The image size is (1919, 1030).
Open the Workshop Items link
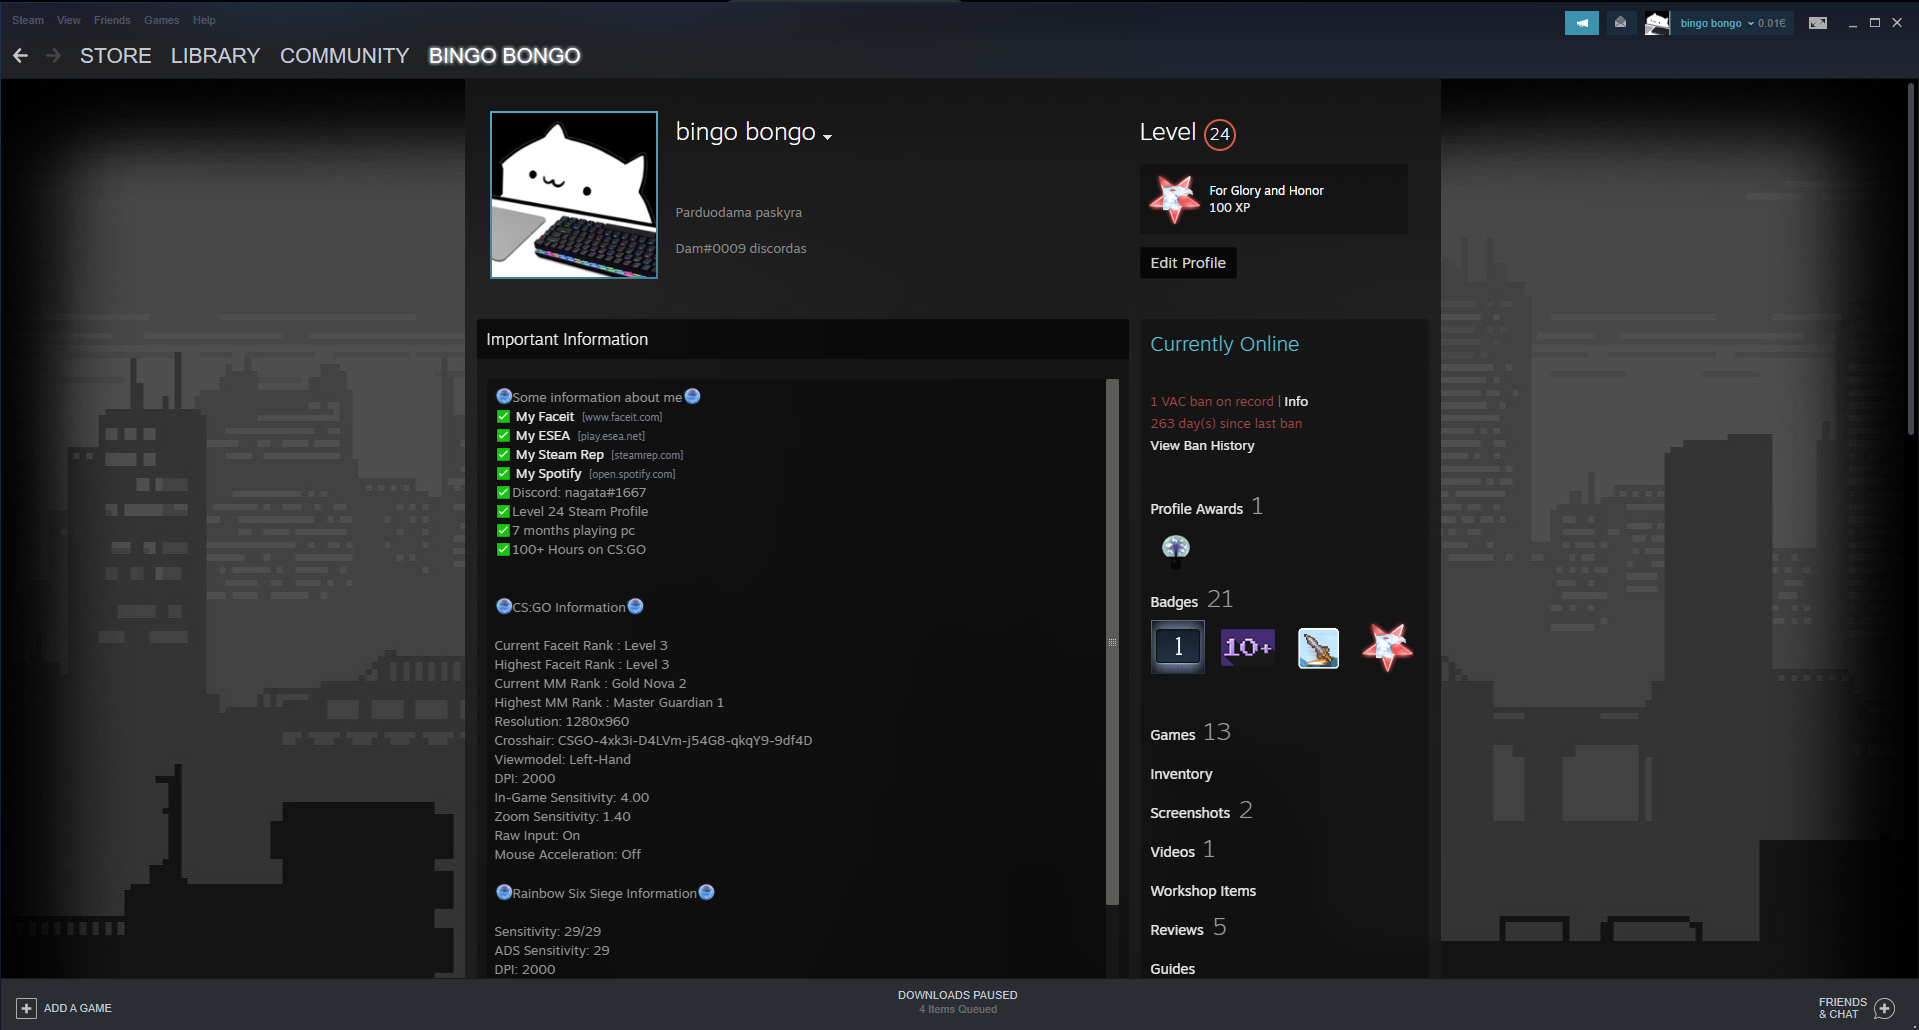click(1203, 891)
